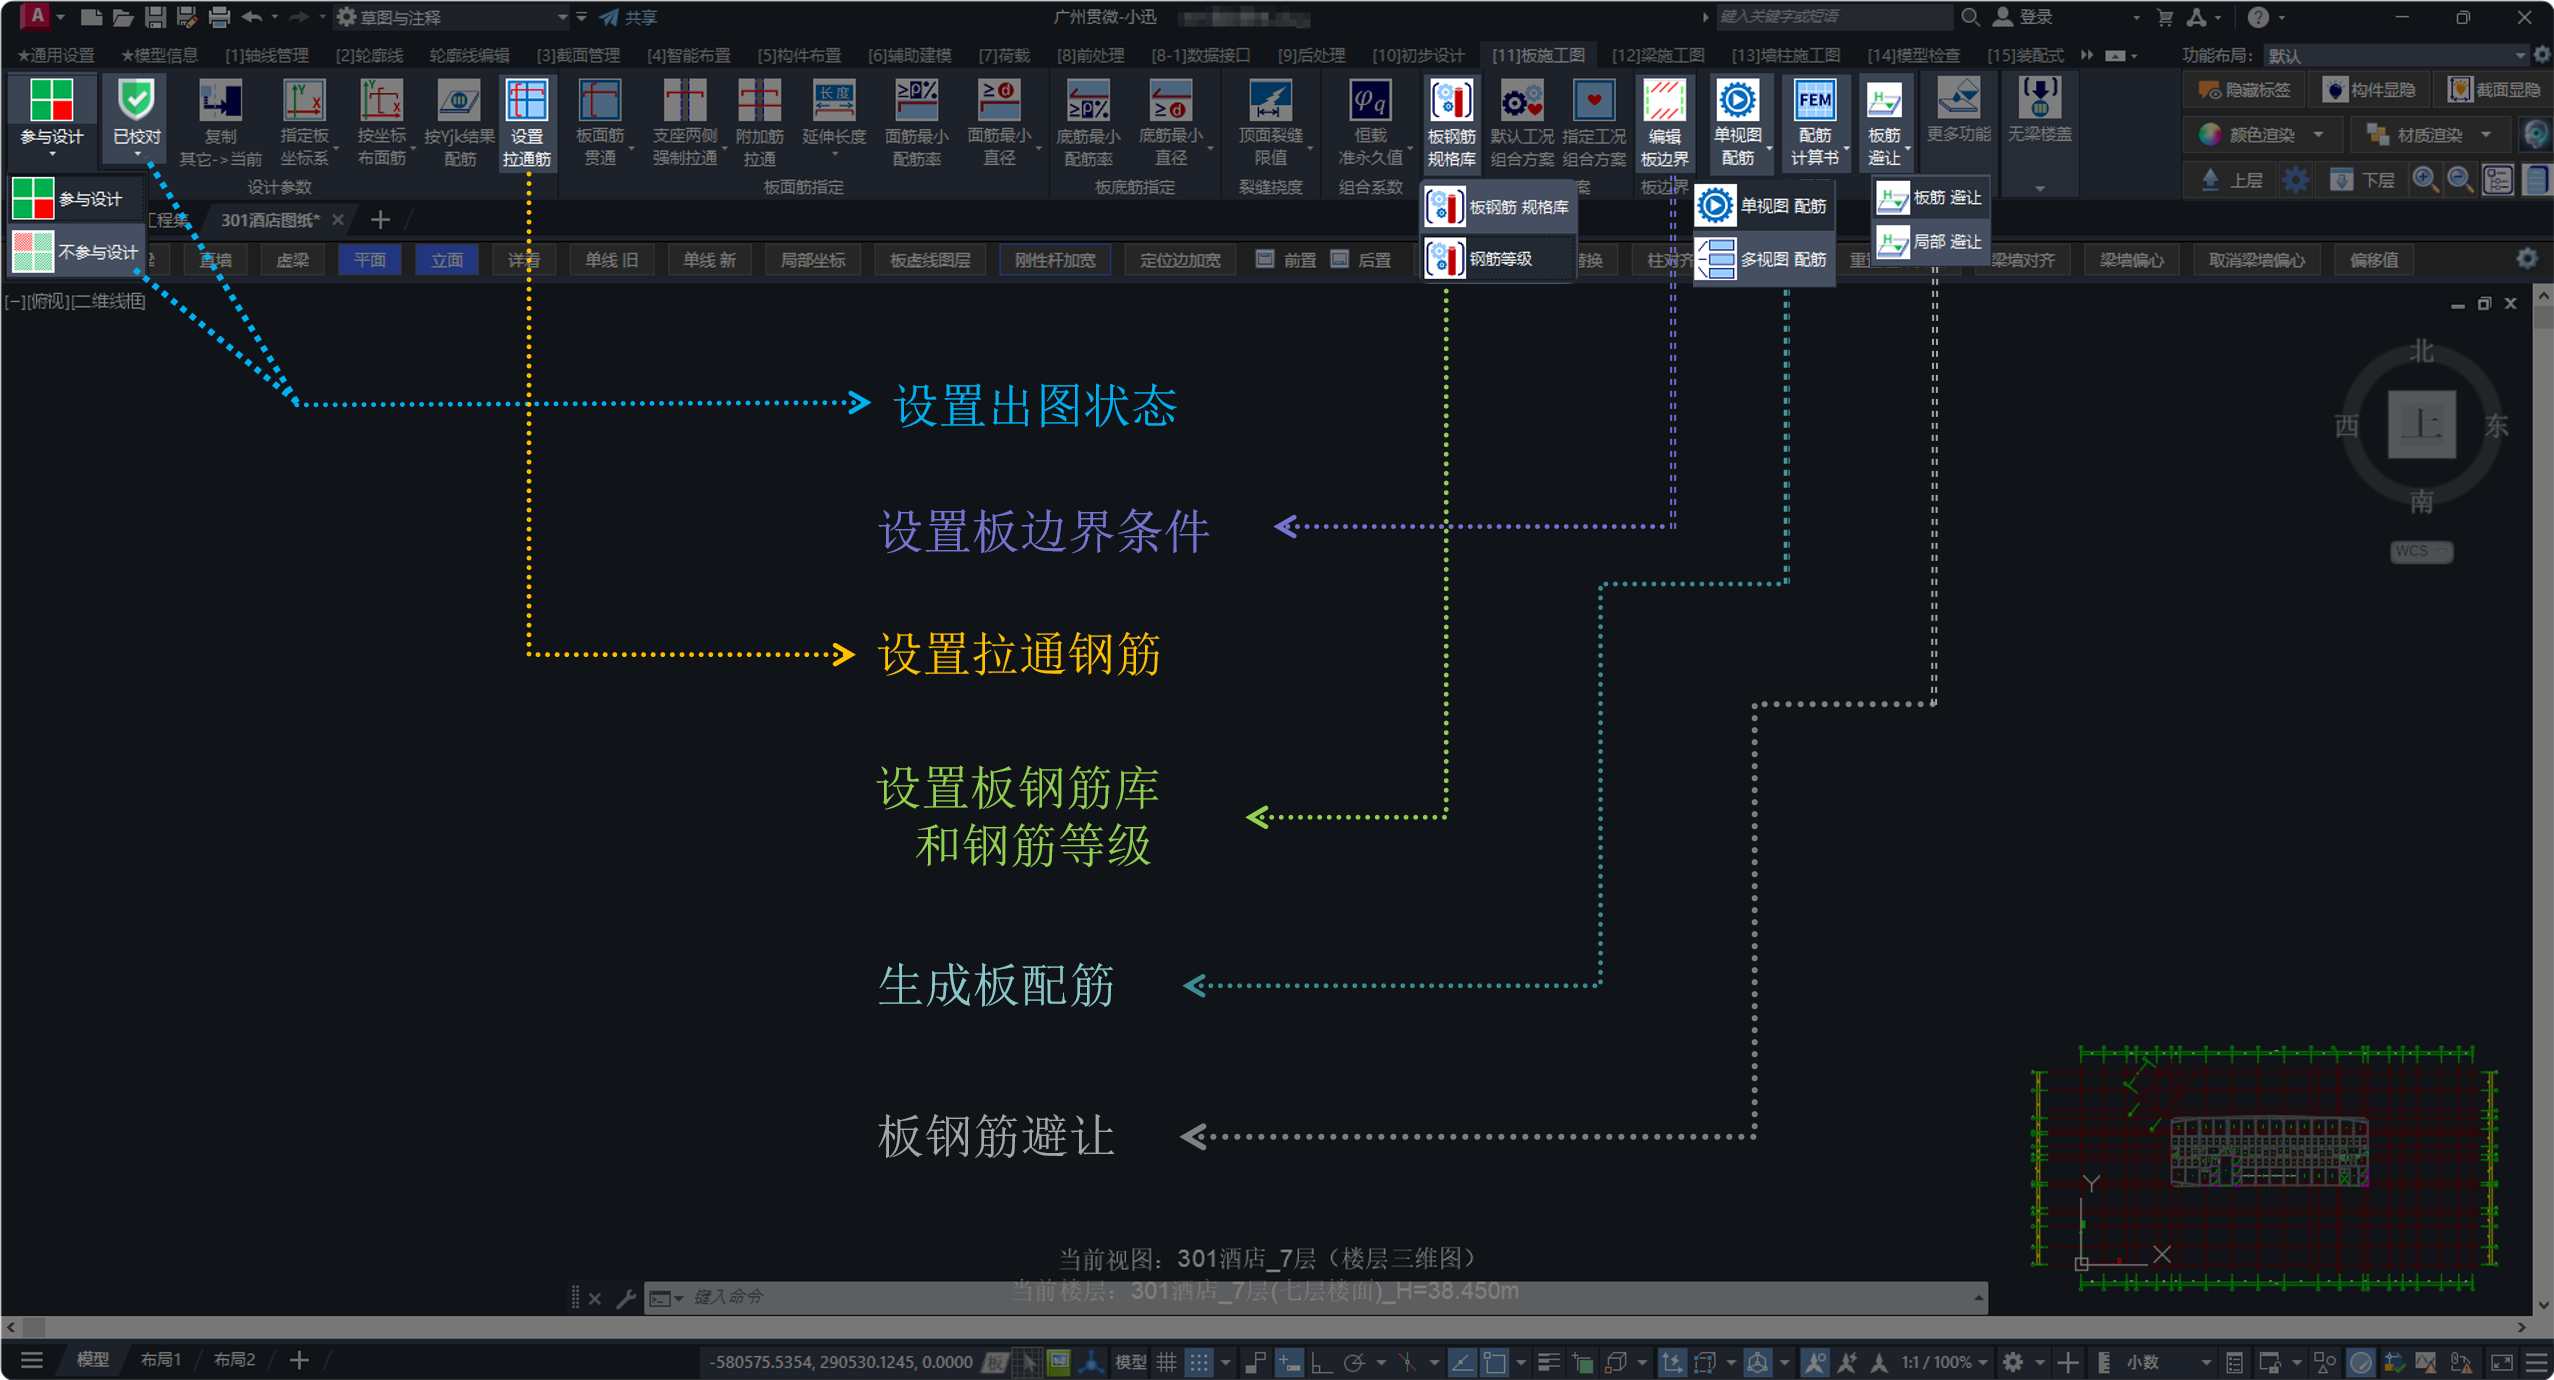
Task: Click 面筋最小直径 icon
Action: click(x=998, y=101)
